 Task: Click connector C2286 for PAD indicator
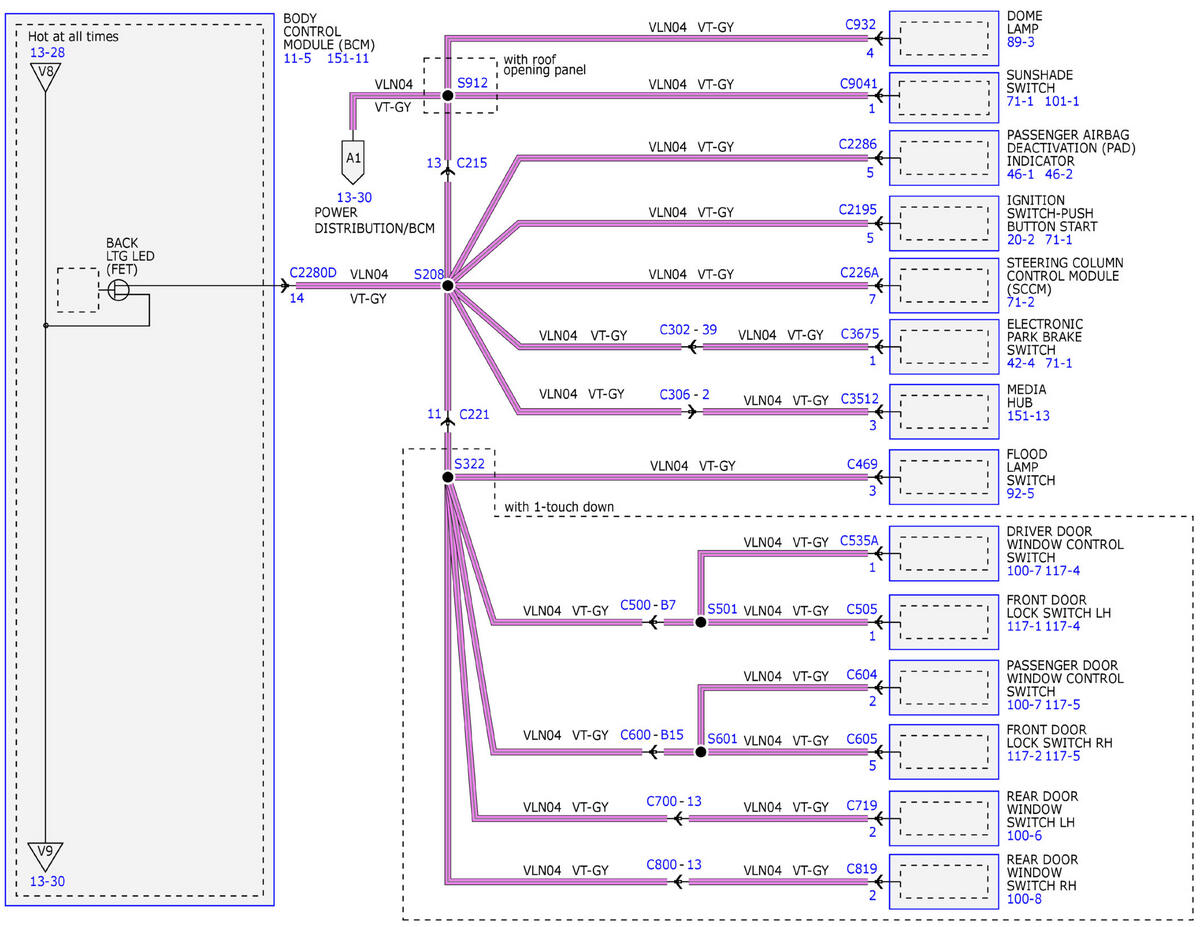click(x=858, y=145)
